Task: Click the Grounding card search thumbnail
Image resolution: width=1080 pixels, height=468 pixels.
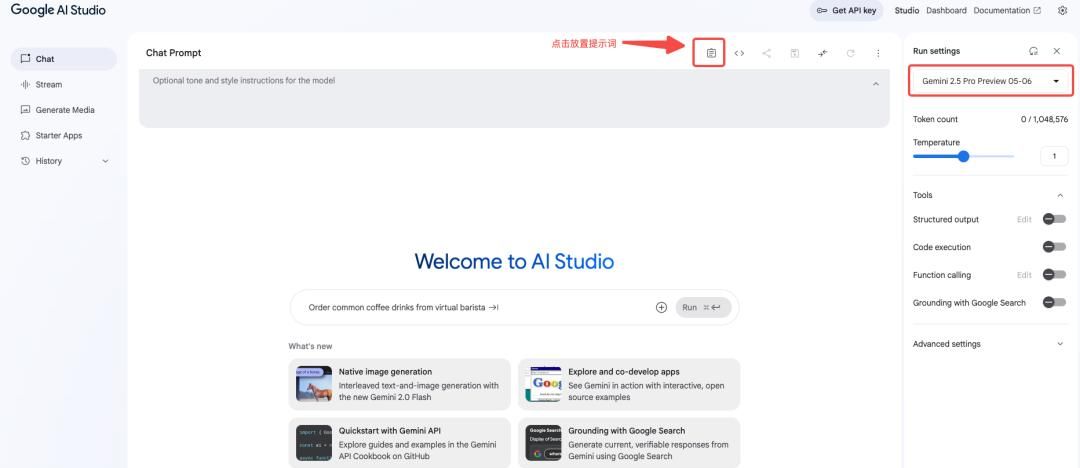Action: click(x=543, y=442)
